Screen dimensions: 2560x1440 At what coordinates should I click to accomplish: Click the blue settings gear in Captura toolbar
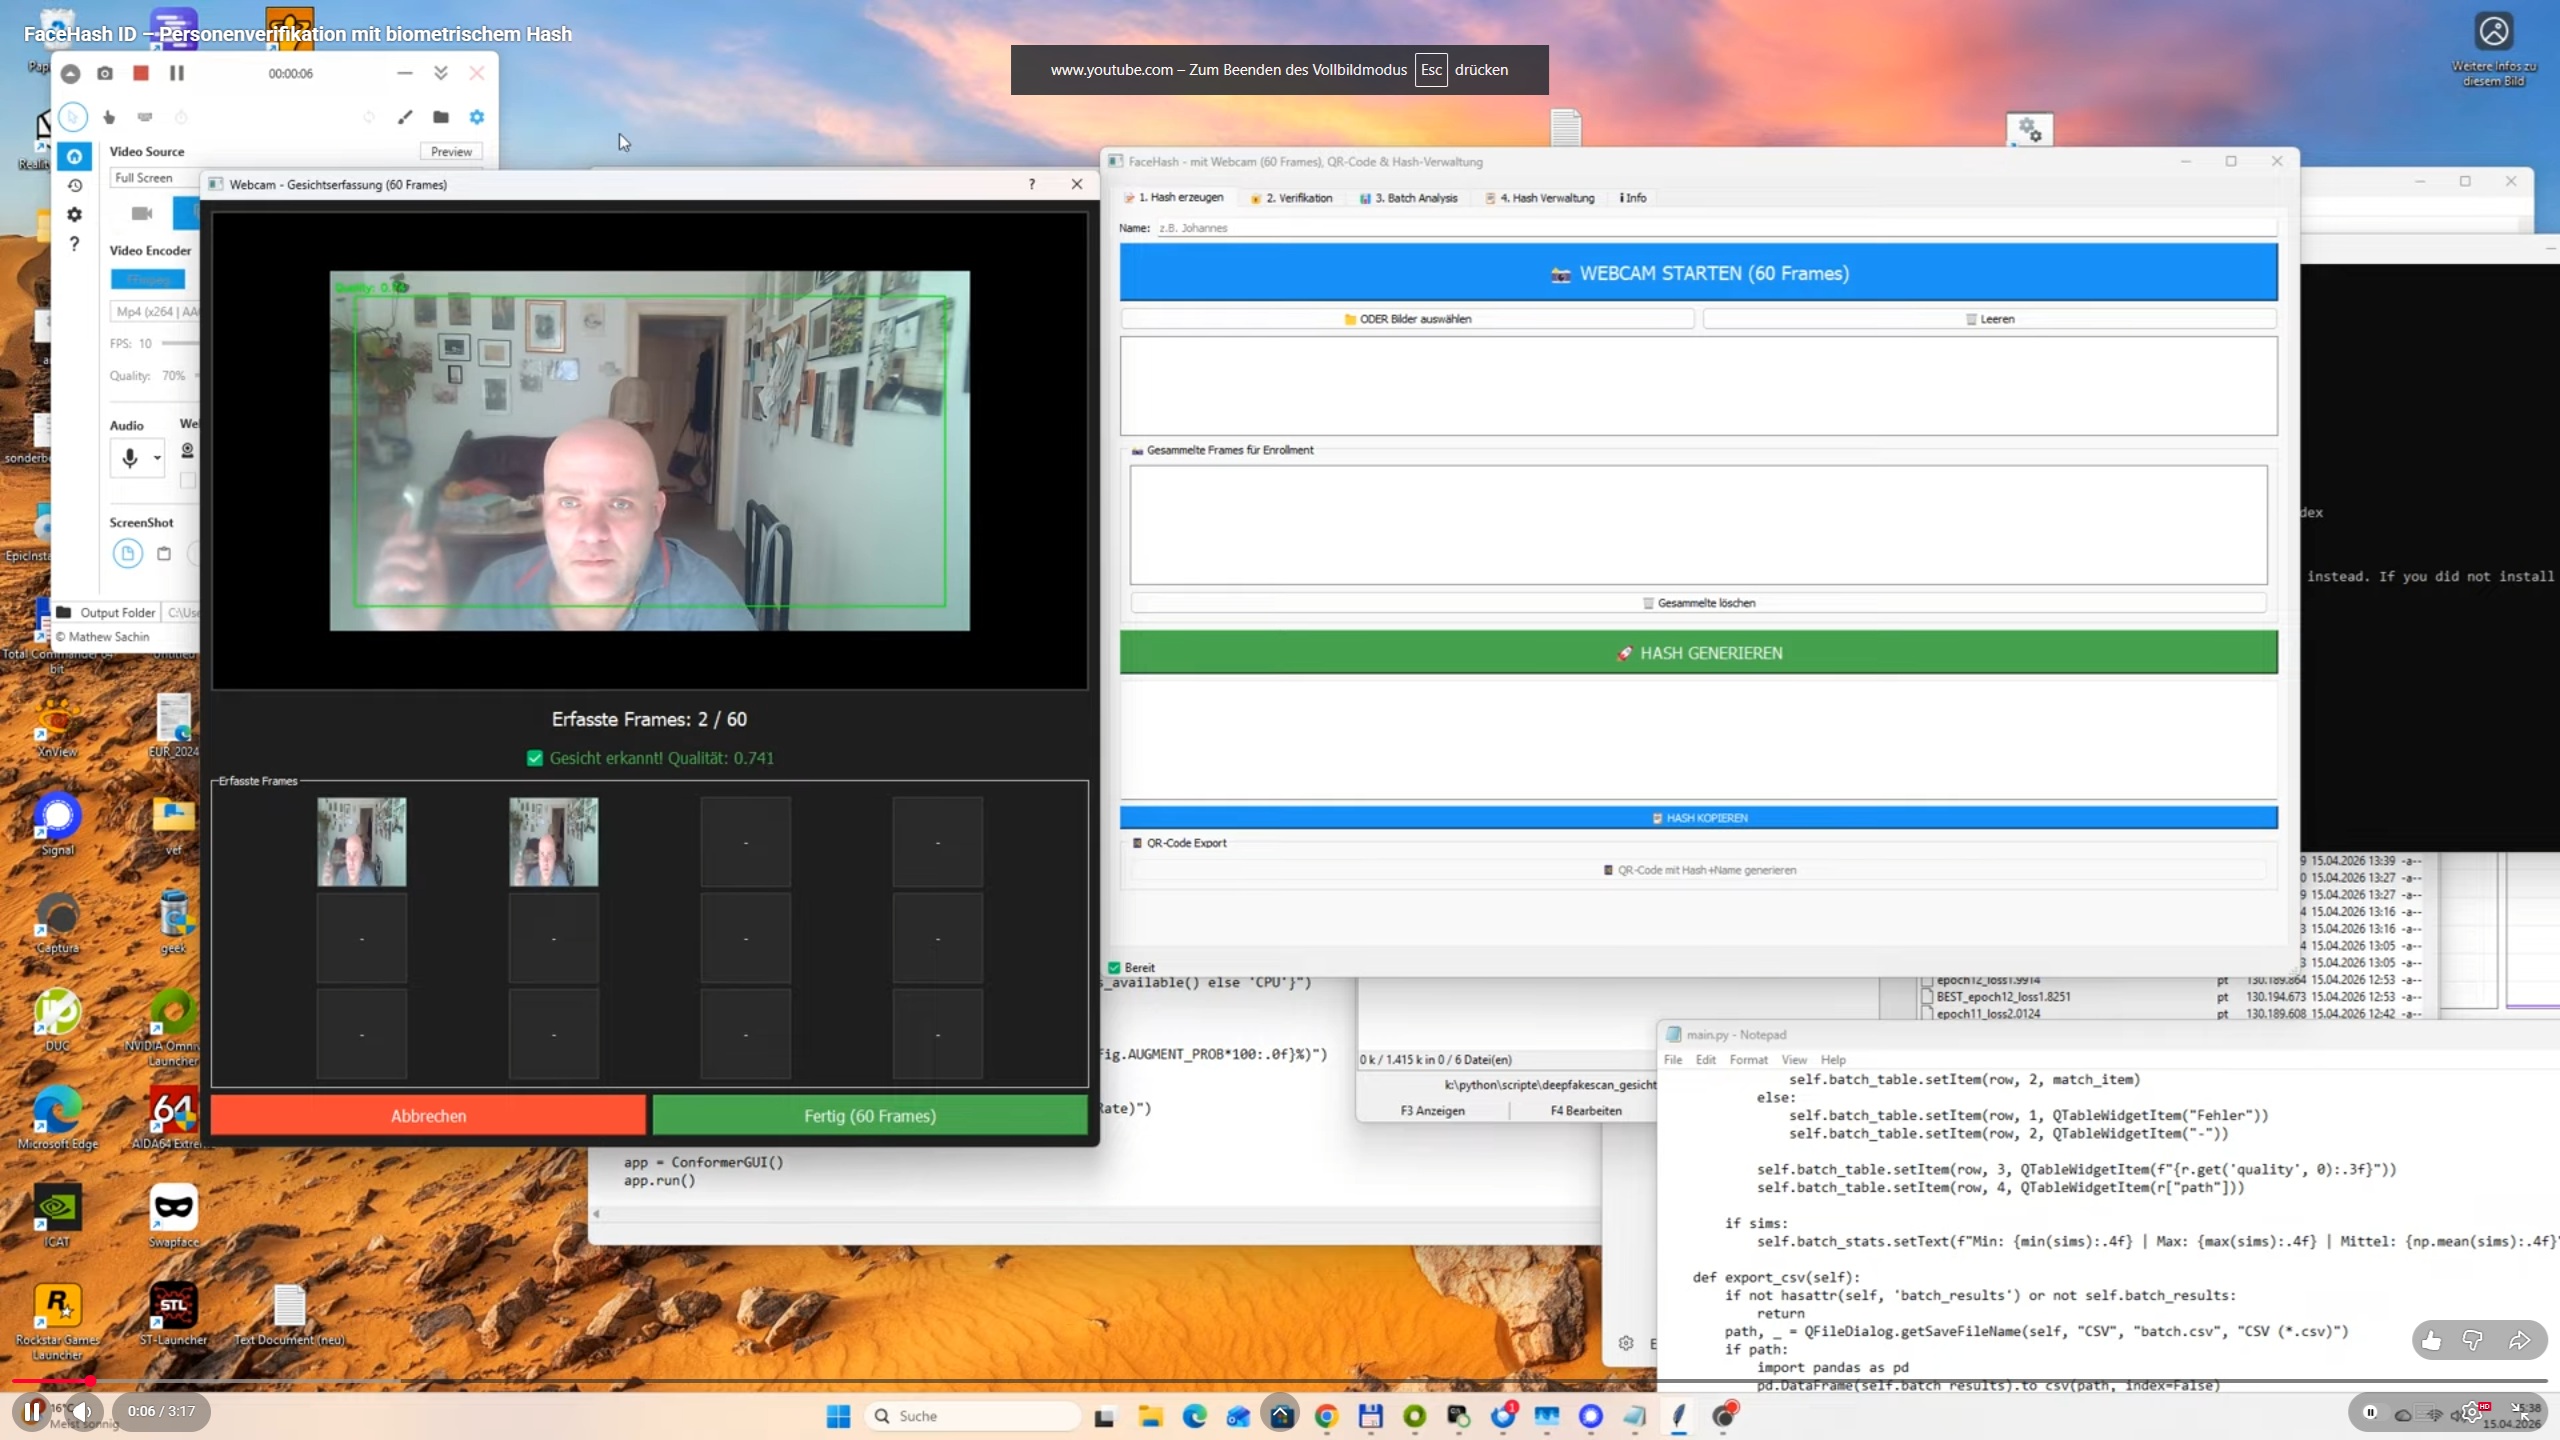pyautogui.click(x=477, y=117)
